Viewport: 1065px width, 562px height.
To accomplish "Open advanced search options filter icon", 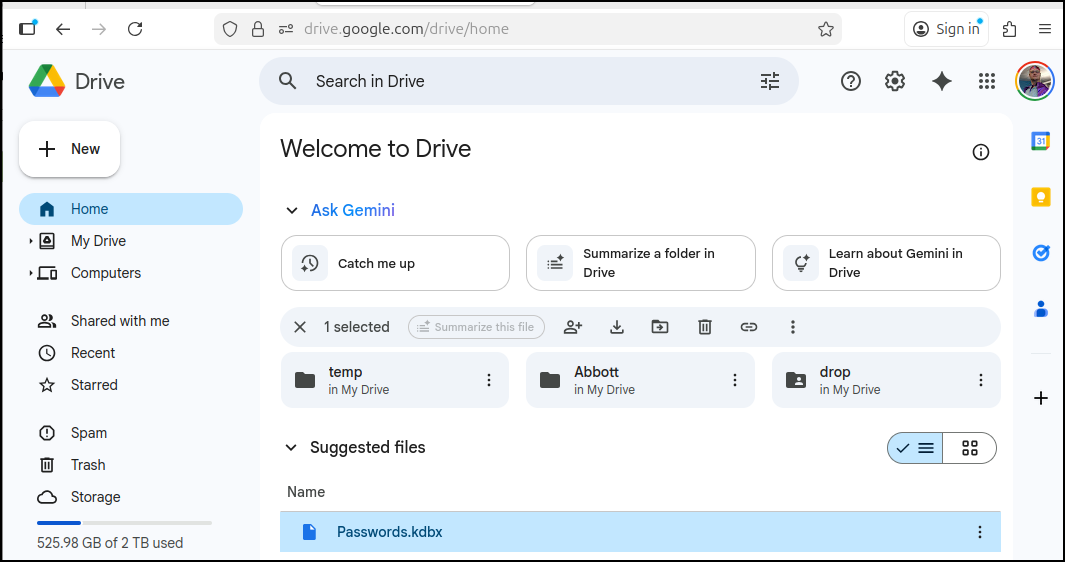I will [770, 82].
